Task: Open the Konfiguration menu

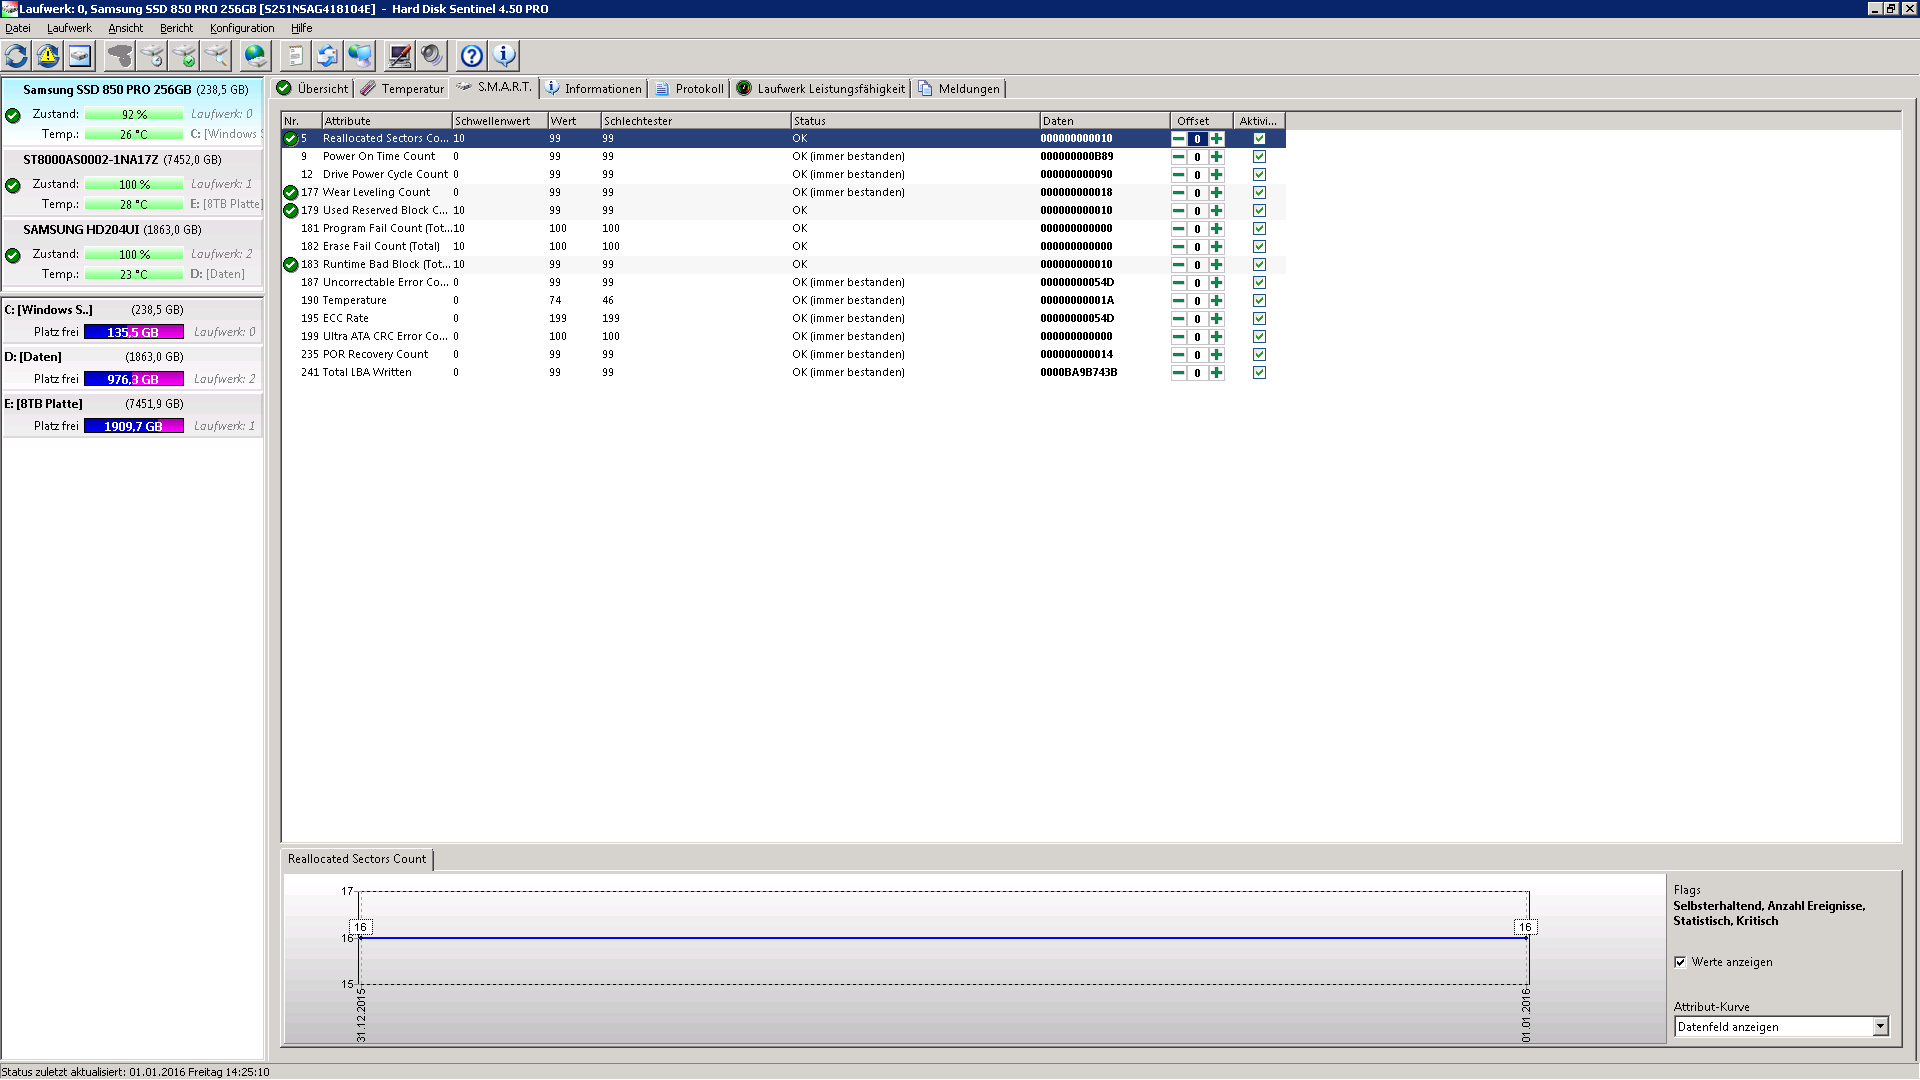Action: tap(242, 28)
